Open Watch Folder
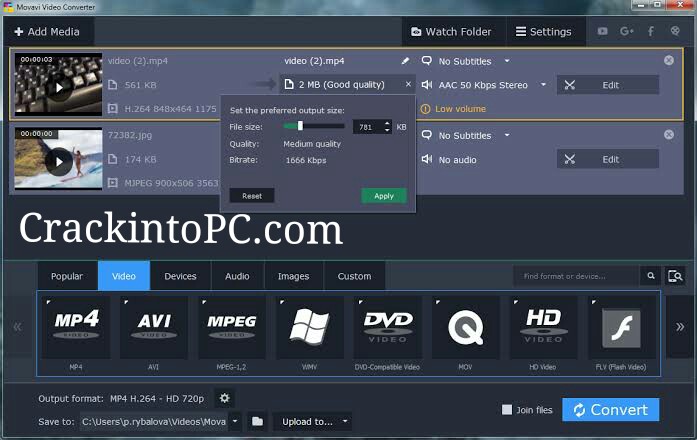Image resolution: width=697 pixels, height=440 pixels. (453, 32)
